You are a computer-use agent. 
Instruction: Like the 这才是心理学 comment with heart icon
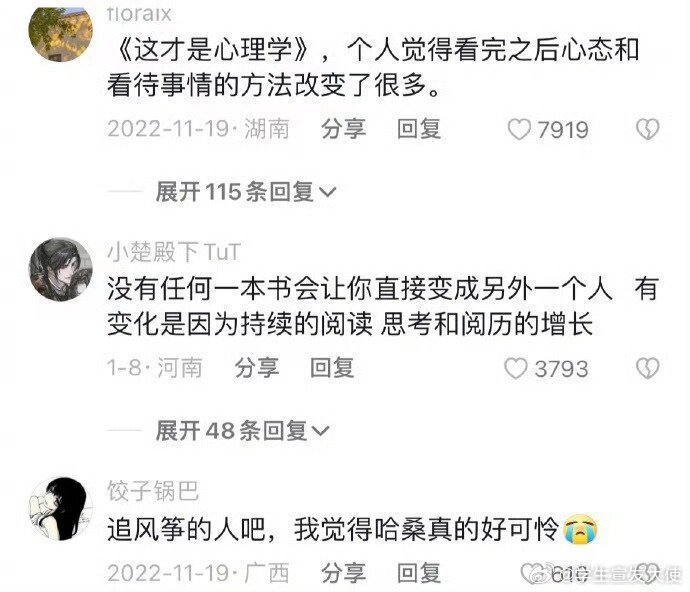[x=519, y=130]
